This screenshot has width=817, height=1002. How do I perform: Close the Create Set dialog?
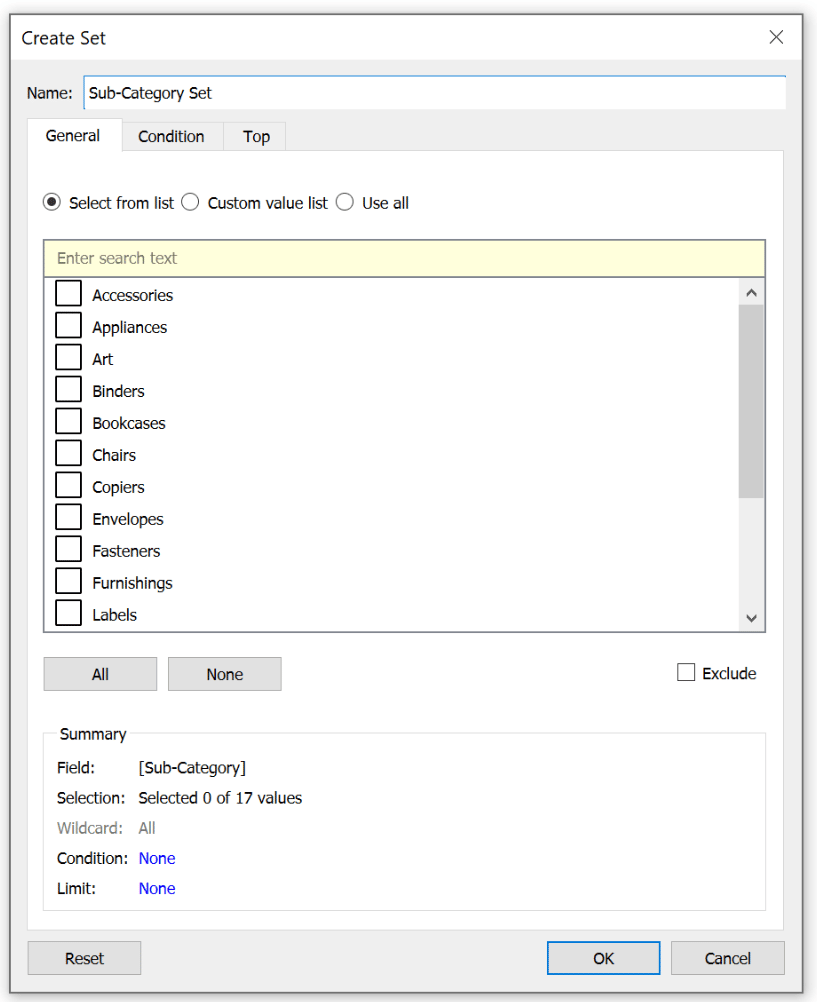click(776, 37)
